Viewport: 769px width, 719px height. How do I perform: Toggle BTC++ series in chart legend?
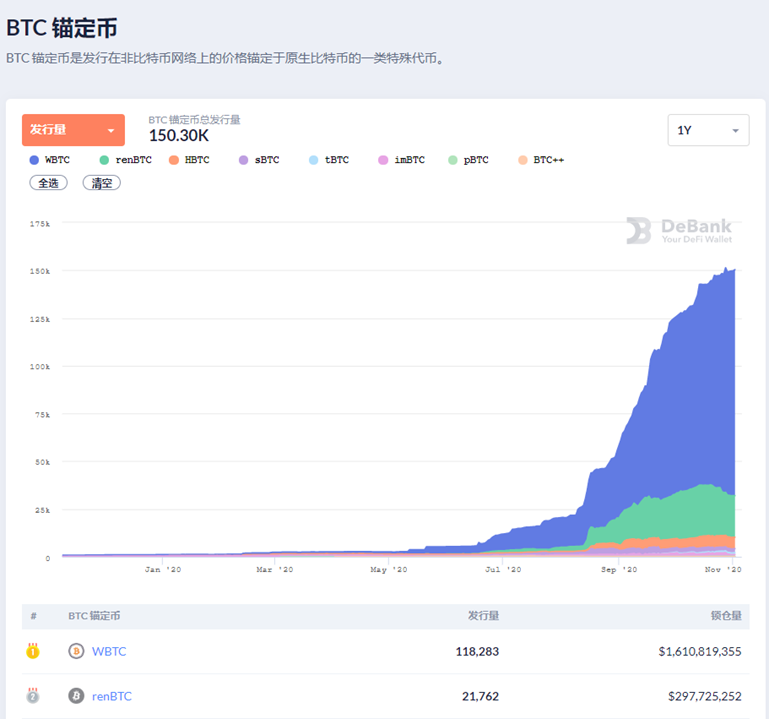pos(541,160)
